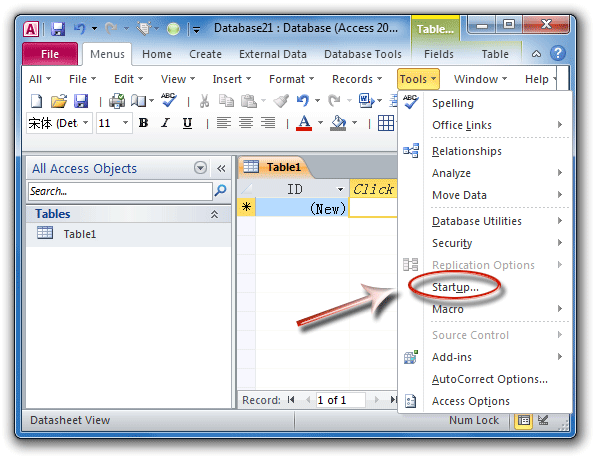
Task: Switch to the Home ribbon tab
Action: [157, 54]
